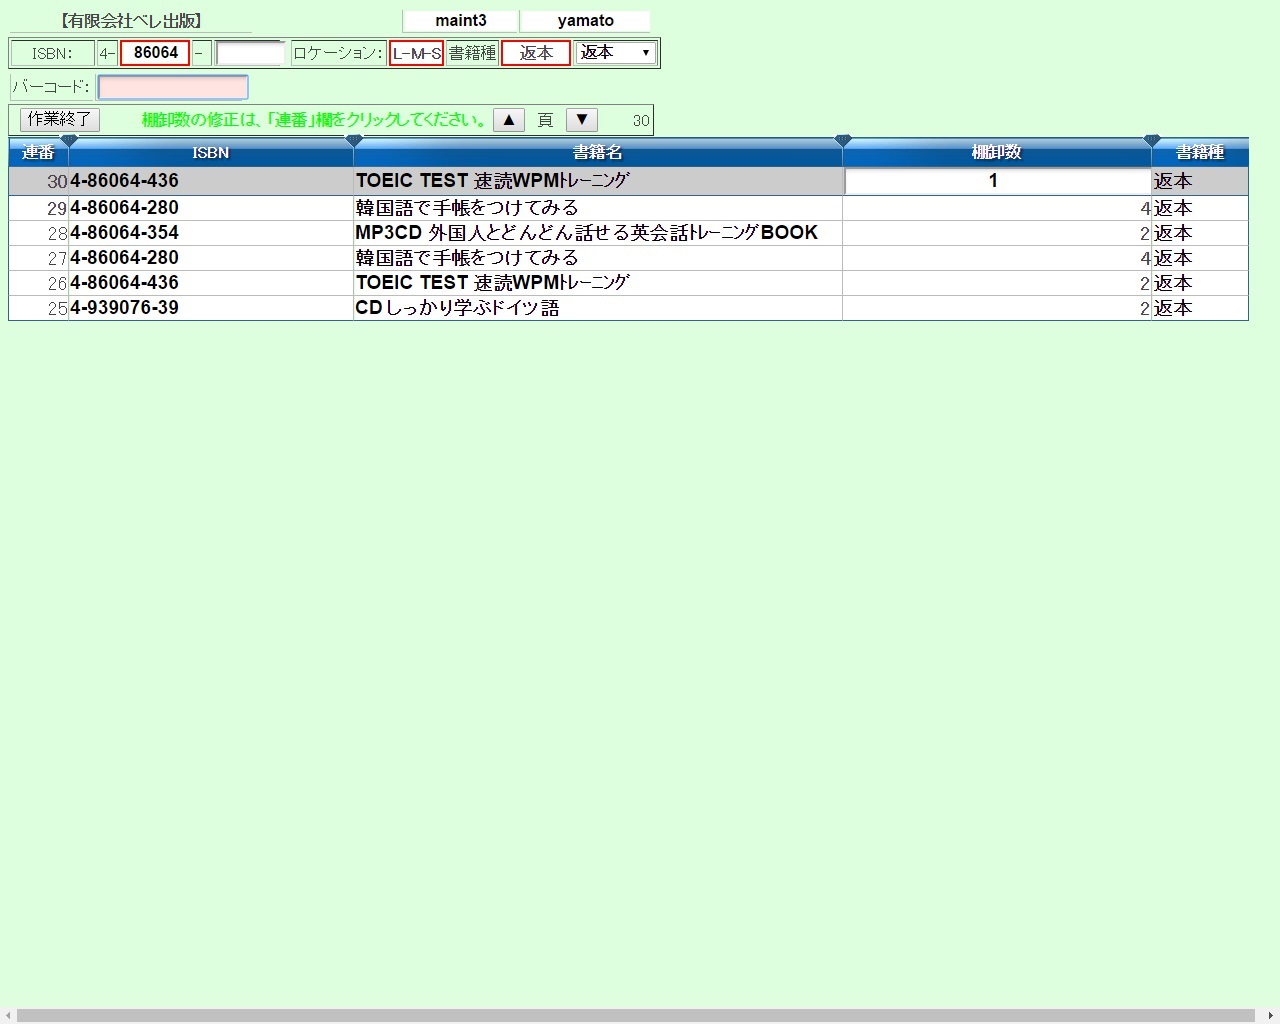Viewport: 1280px width, 1024px height.
Task: Click serial number 28 in 連番 column
Action: pyautogui.click(x=57, y=233)
